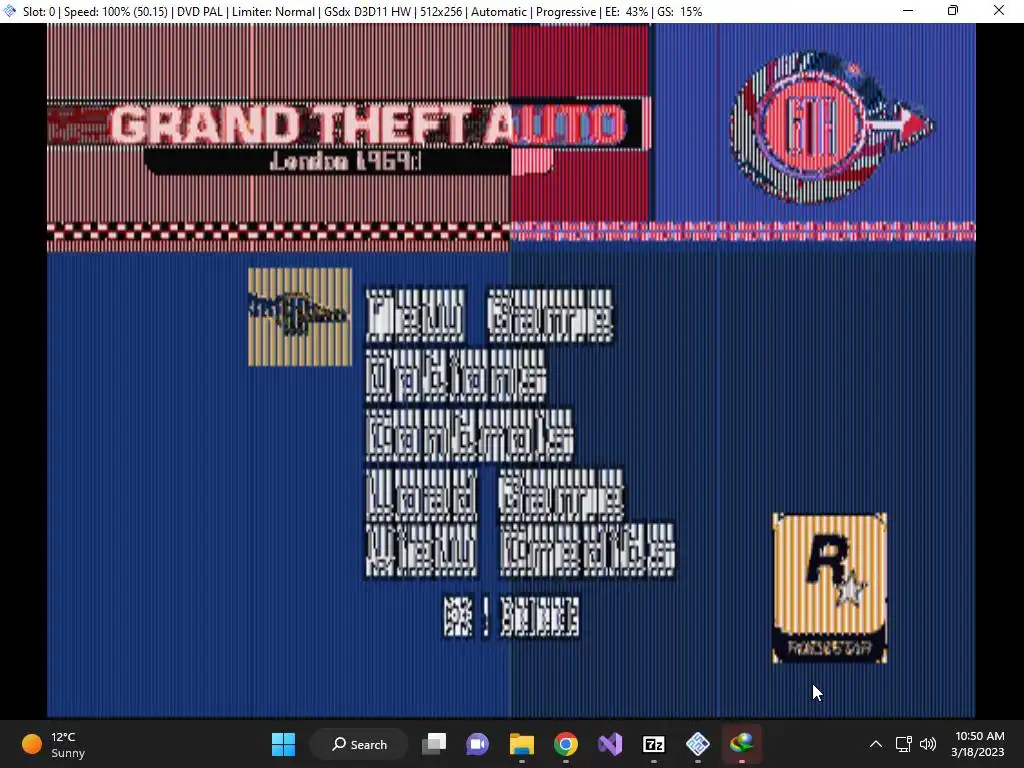This screenshot has width=1024, height=768.
Task: Click the X : Select prompt text
Action: (x=511, y=617)
